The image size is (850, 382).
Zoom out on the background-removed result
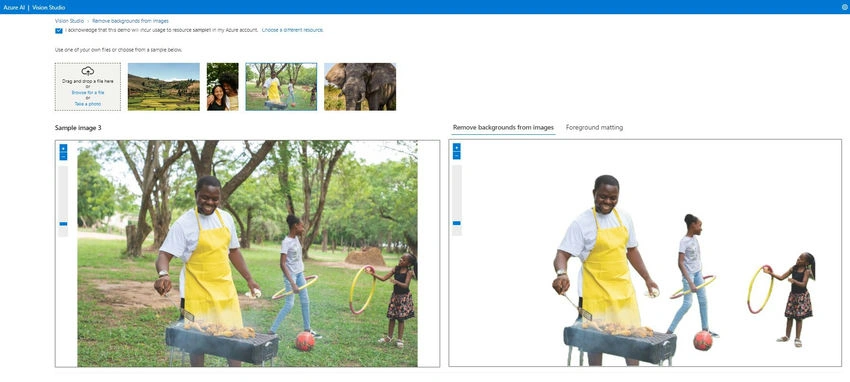coord(456,156)
